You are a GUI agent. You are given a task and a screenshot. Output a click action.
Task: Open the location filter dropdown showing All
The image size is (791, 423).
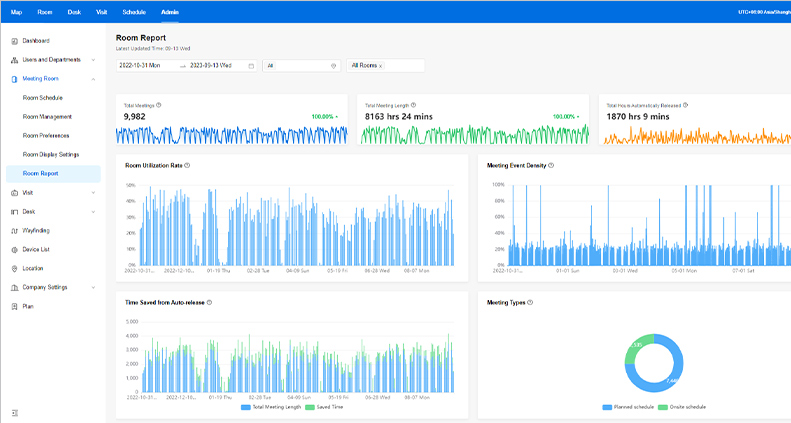pos(301,66)
